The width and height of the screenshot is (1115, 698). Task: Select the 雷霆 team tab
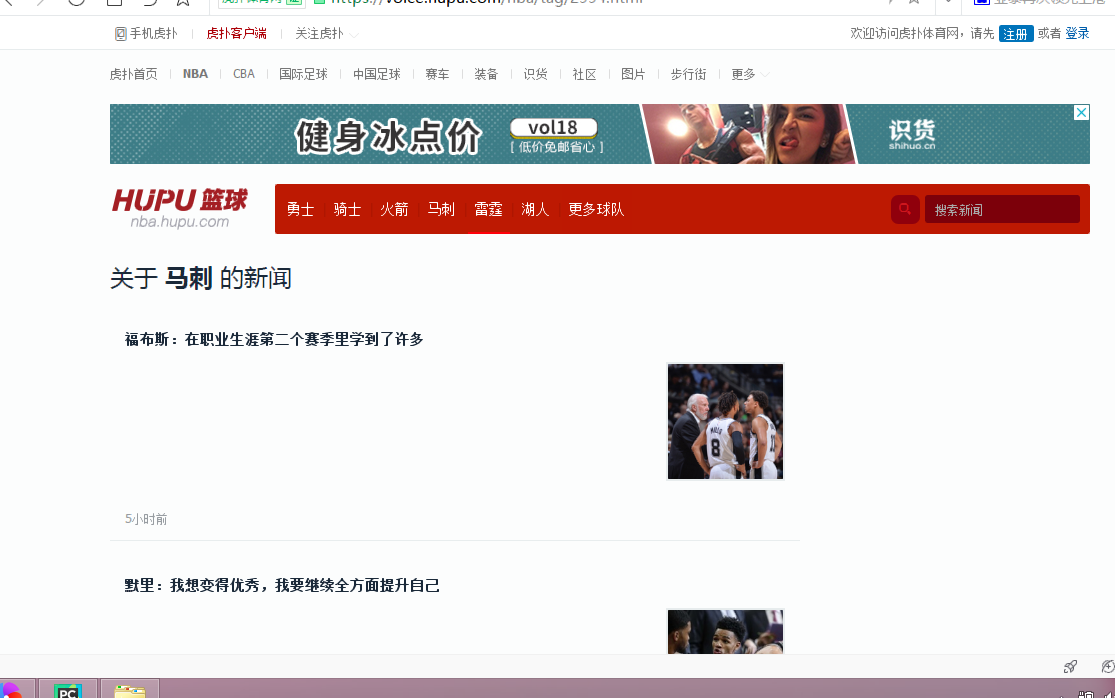(488, 209)
